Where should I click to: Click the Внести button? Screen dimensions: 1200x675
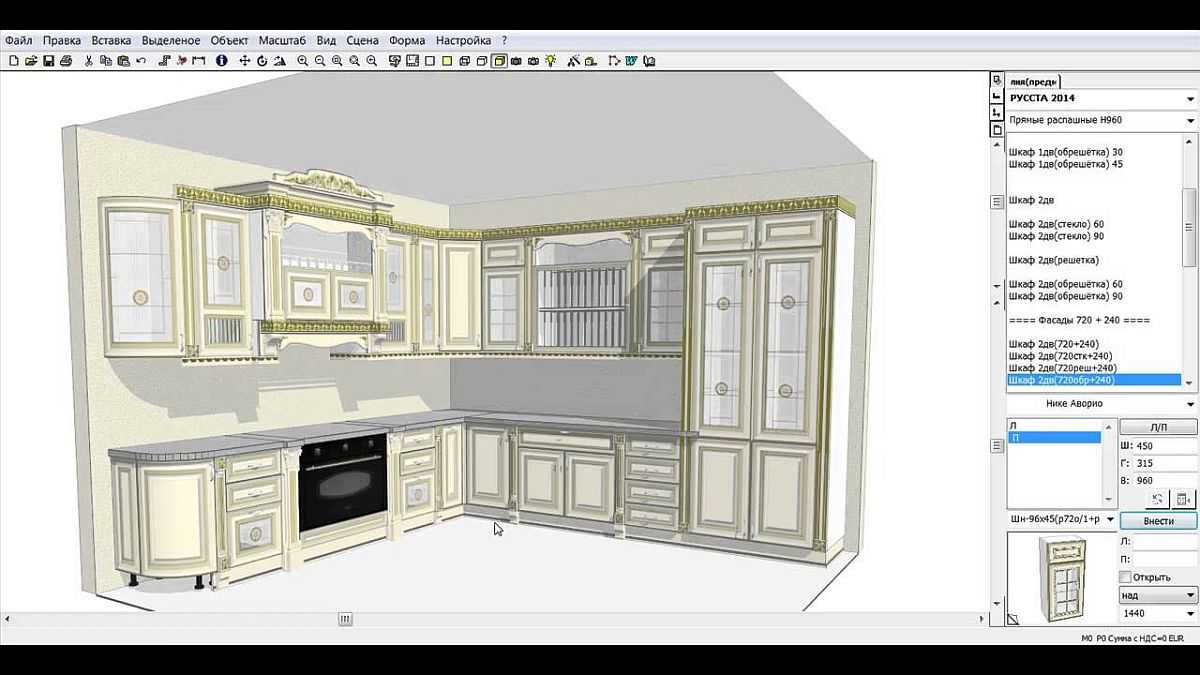(1158, 521)
